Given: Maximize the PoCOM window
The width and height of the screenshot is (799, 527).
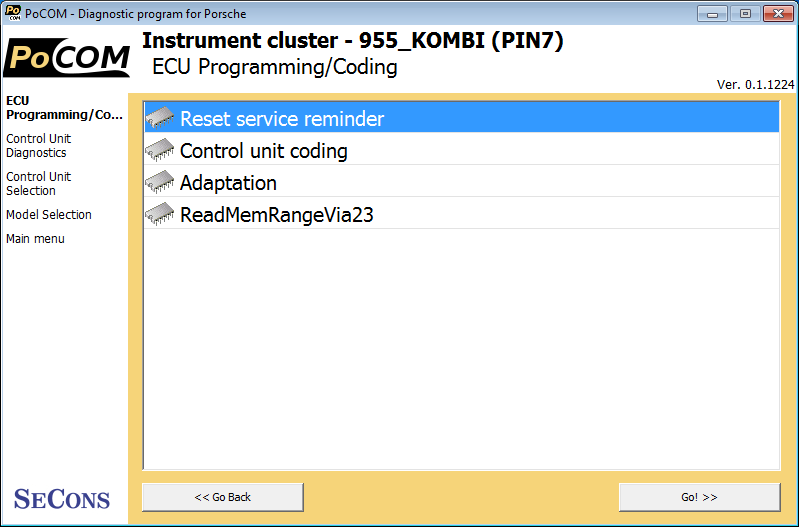Looking at the screenshot, I should pos(745,13).
